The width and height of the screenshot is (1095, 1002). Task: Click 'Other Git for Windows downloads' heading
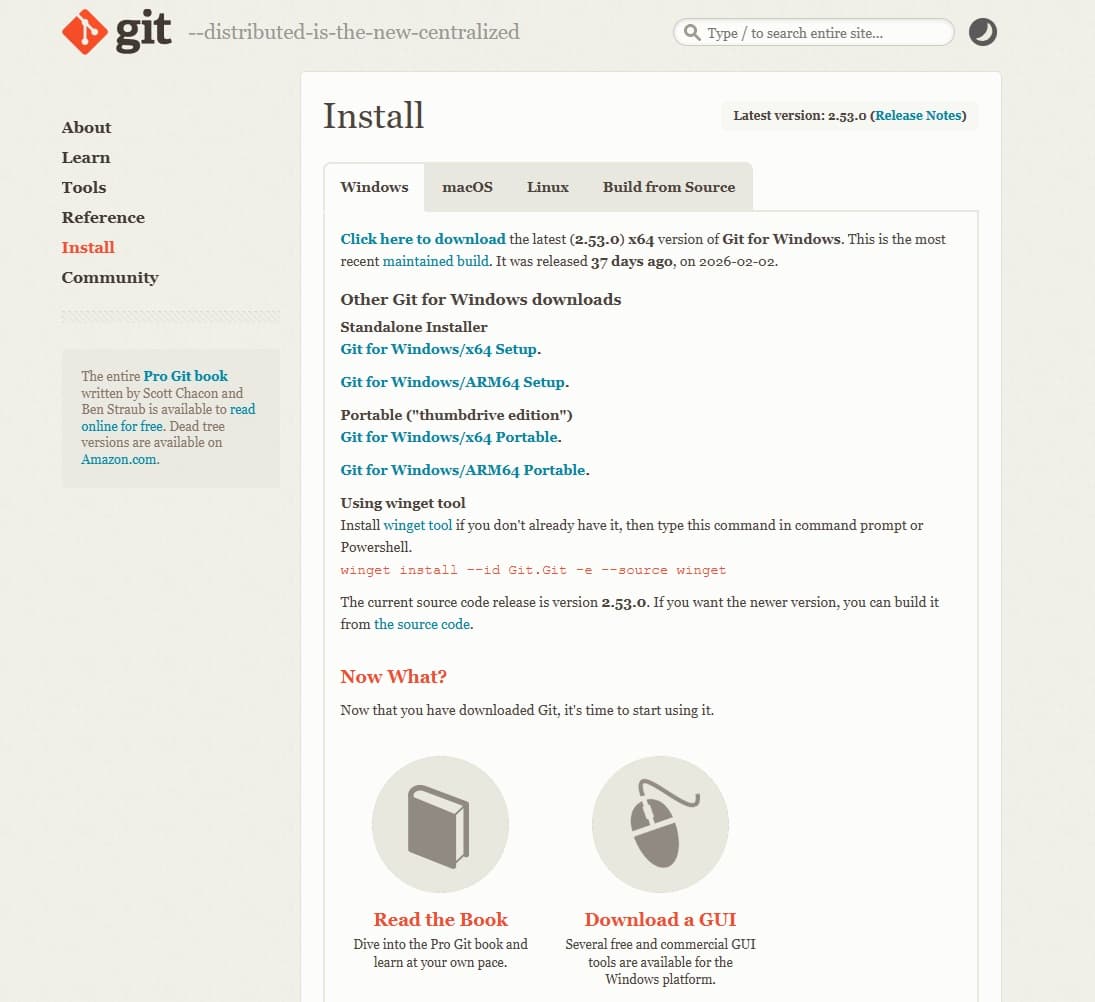[480, 299]
